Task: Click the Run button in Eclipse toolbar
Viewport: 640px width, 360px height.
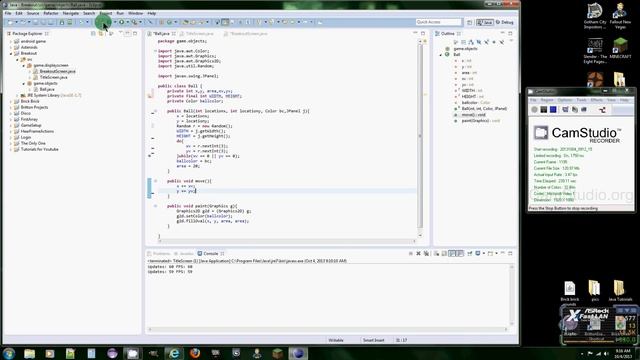Action: click(x=121, y=22)
